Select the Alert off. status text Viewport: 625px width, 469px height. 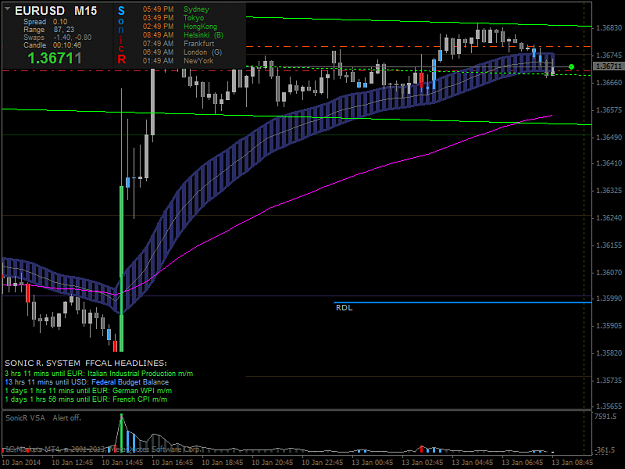(x=67, y=418)
